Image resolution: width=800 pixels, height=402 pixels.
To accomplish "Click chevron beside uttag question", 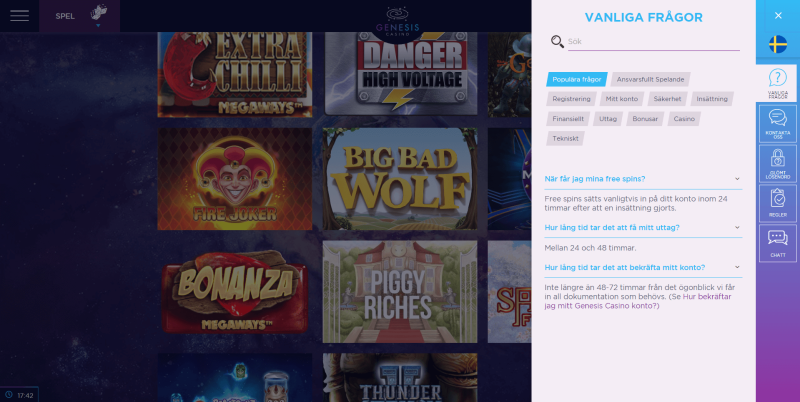I will (x=737, y=228).
